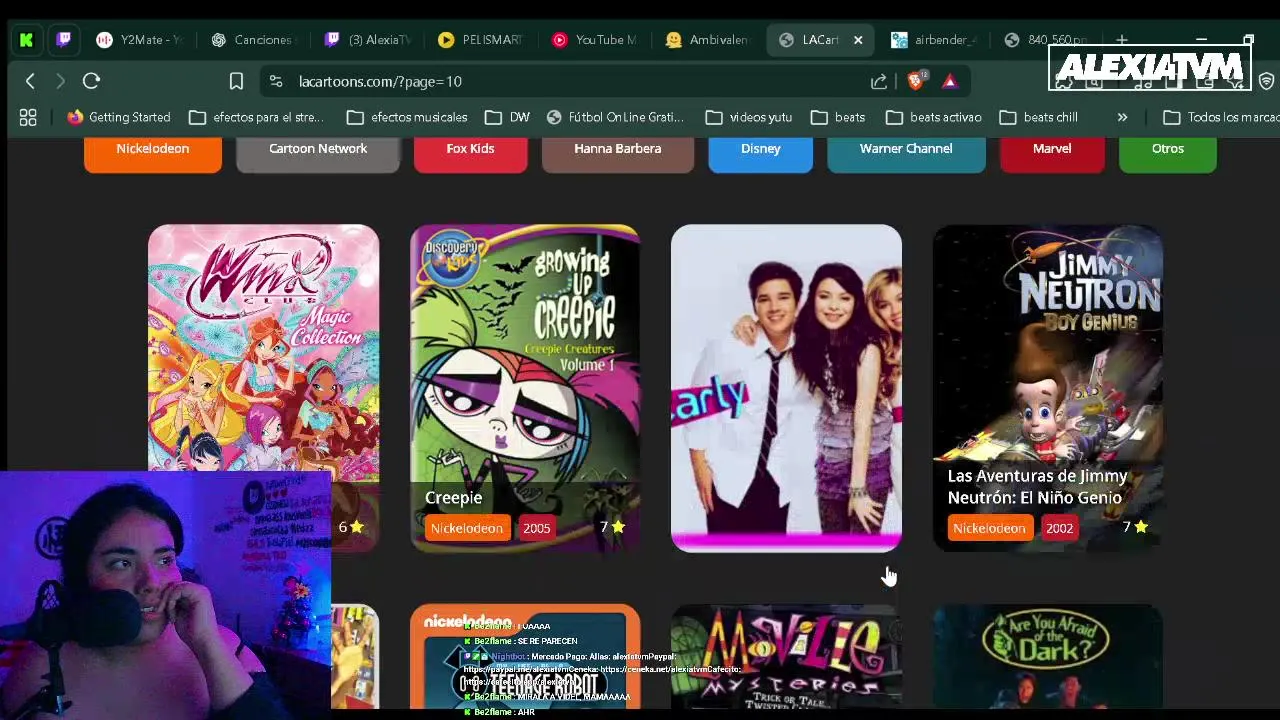Image resolution: width=1280 pixels, height=720 pixels.
Task: Open the videos yutu bookmark folder
Action: click(749, 117)
